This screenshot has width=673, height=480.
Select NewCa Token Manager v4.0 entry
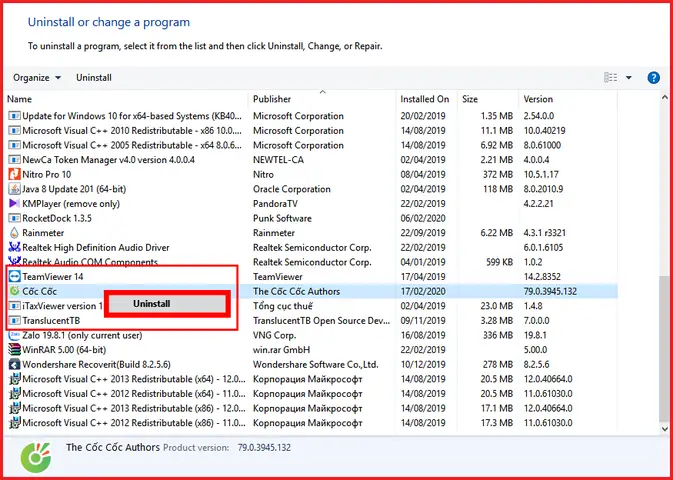109,160
